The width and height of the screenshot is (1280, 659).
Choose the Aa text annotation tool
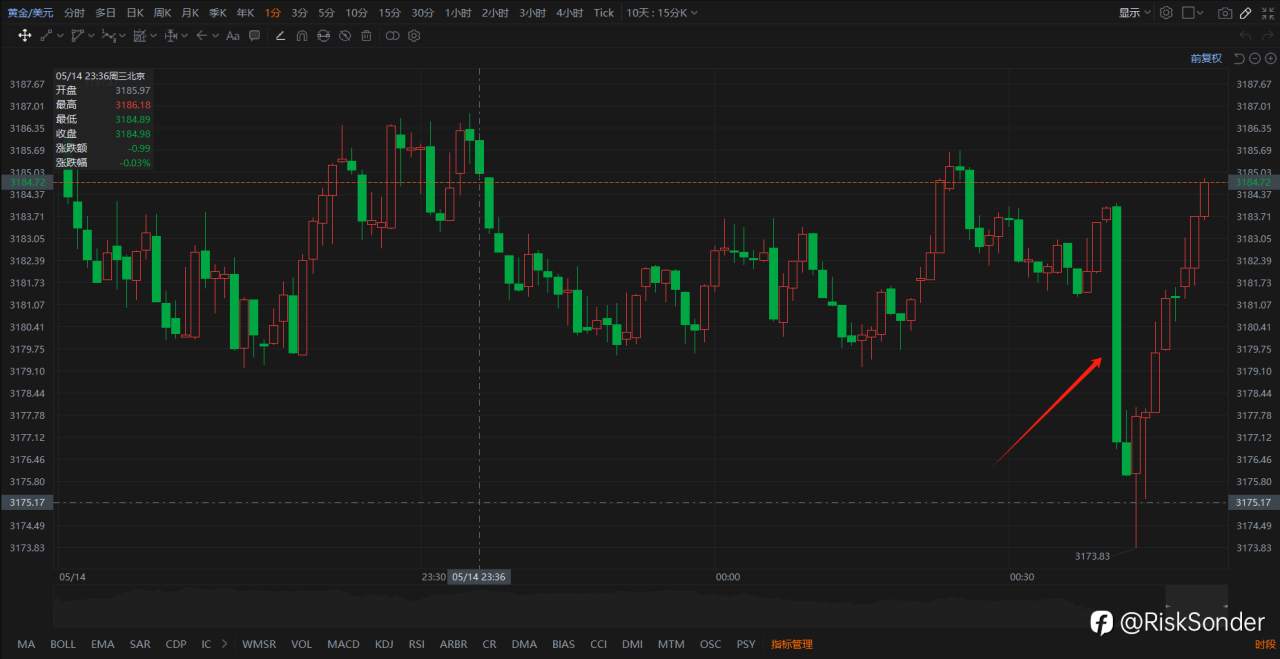(x=232, y=35)
